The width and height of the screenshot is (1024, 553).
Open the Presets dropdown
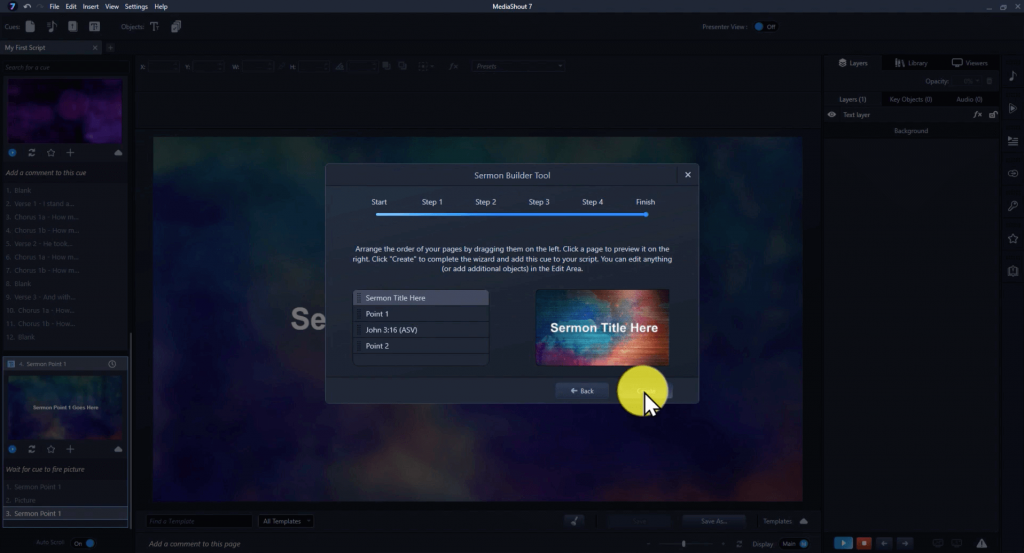click(x=519, y=66)
